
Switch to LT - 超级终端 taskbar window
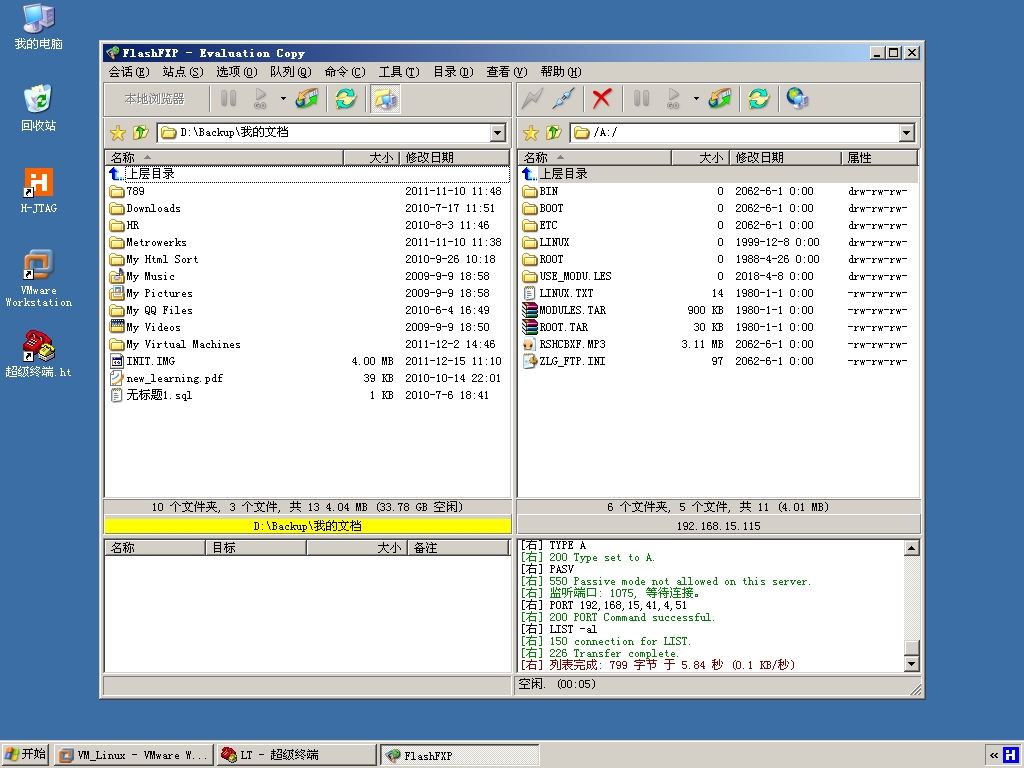(296, 755)
